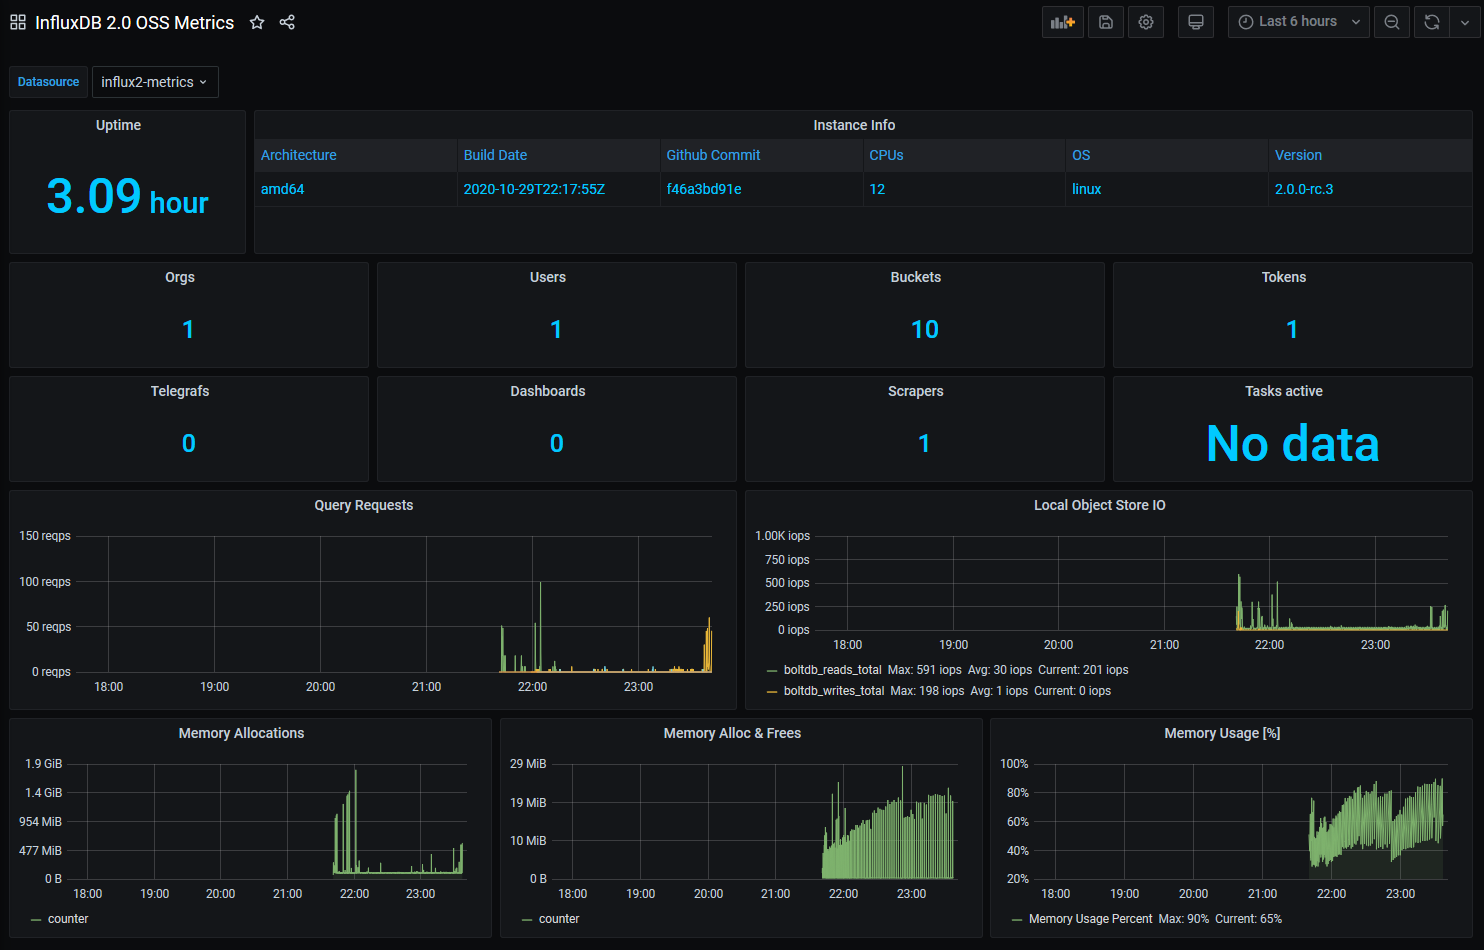
Task: Open the Last 6 hours time picker
Action: (1299, 22)
